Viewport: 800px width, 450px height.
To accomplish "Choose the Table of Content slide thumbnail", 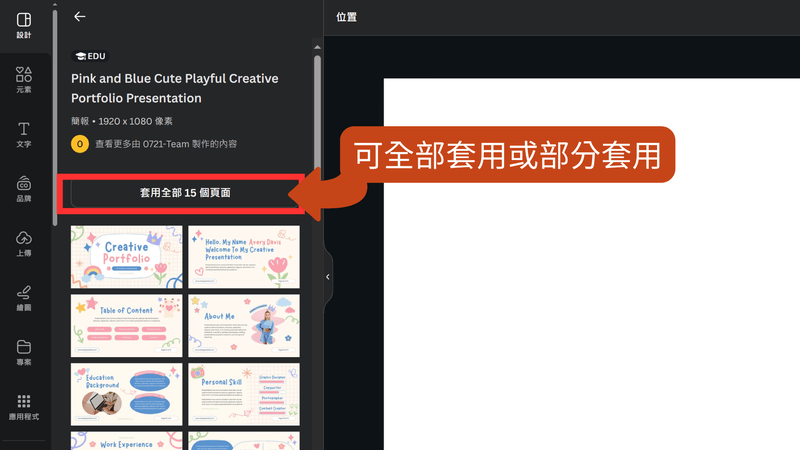I will pyautogui.click(x=126, y=325).
